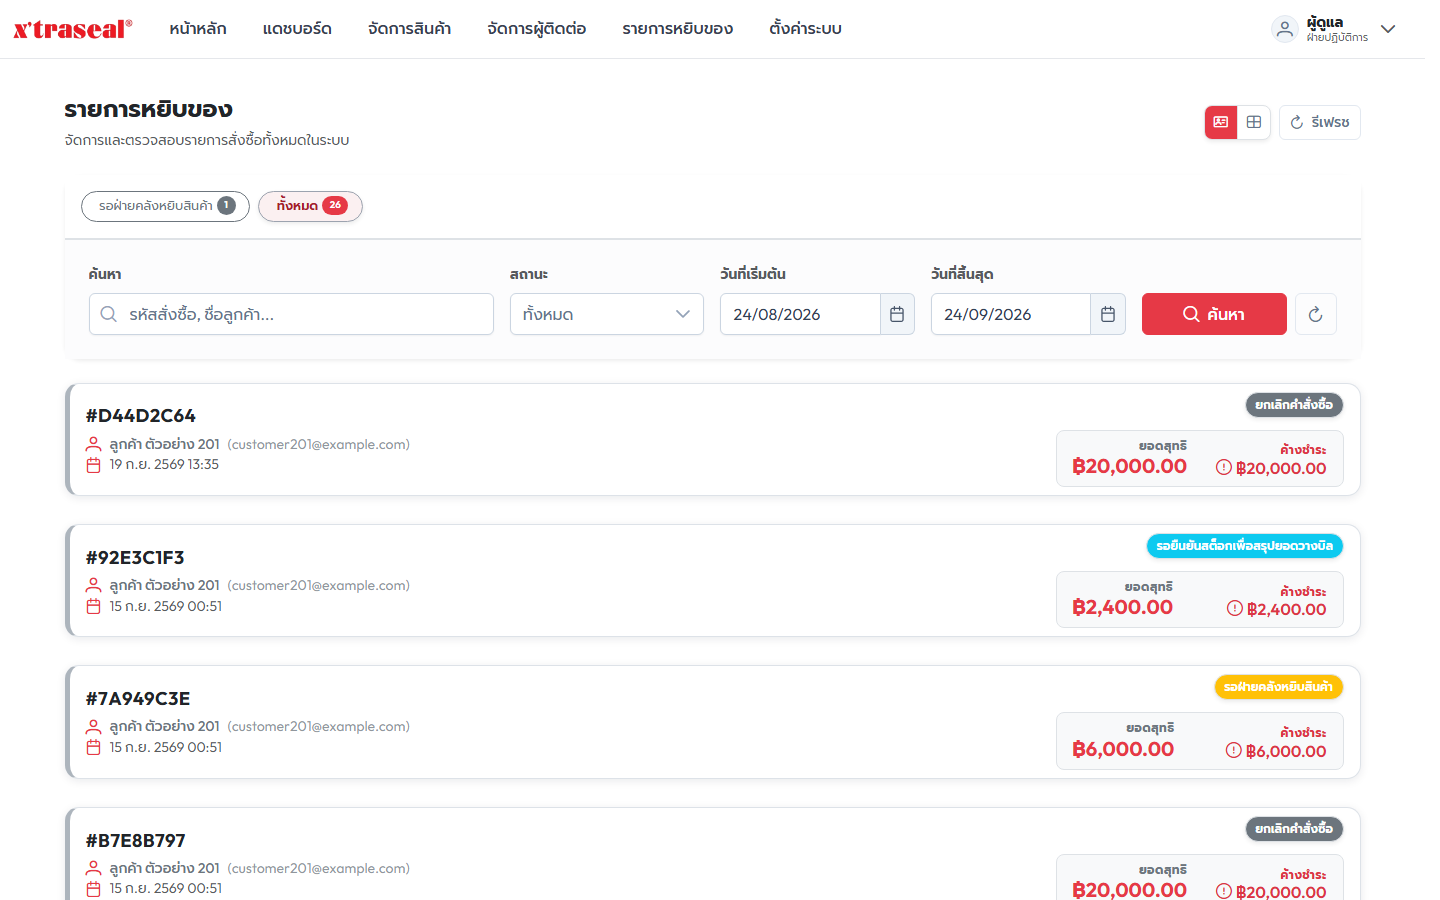Open จัดการผู้ติดต่อ in the navigation
The width and height of the screenshot is (1440, 900).
tap(537, 29)
